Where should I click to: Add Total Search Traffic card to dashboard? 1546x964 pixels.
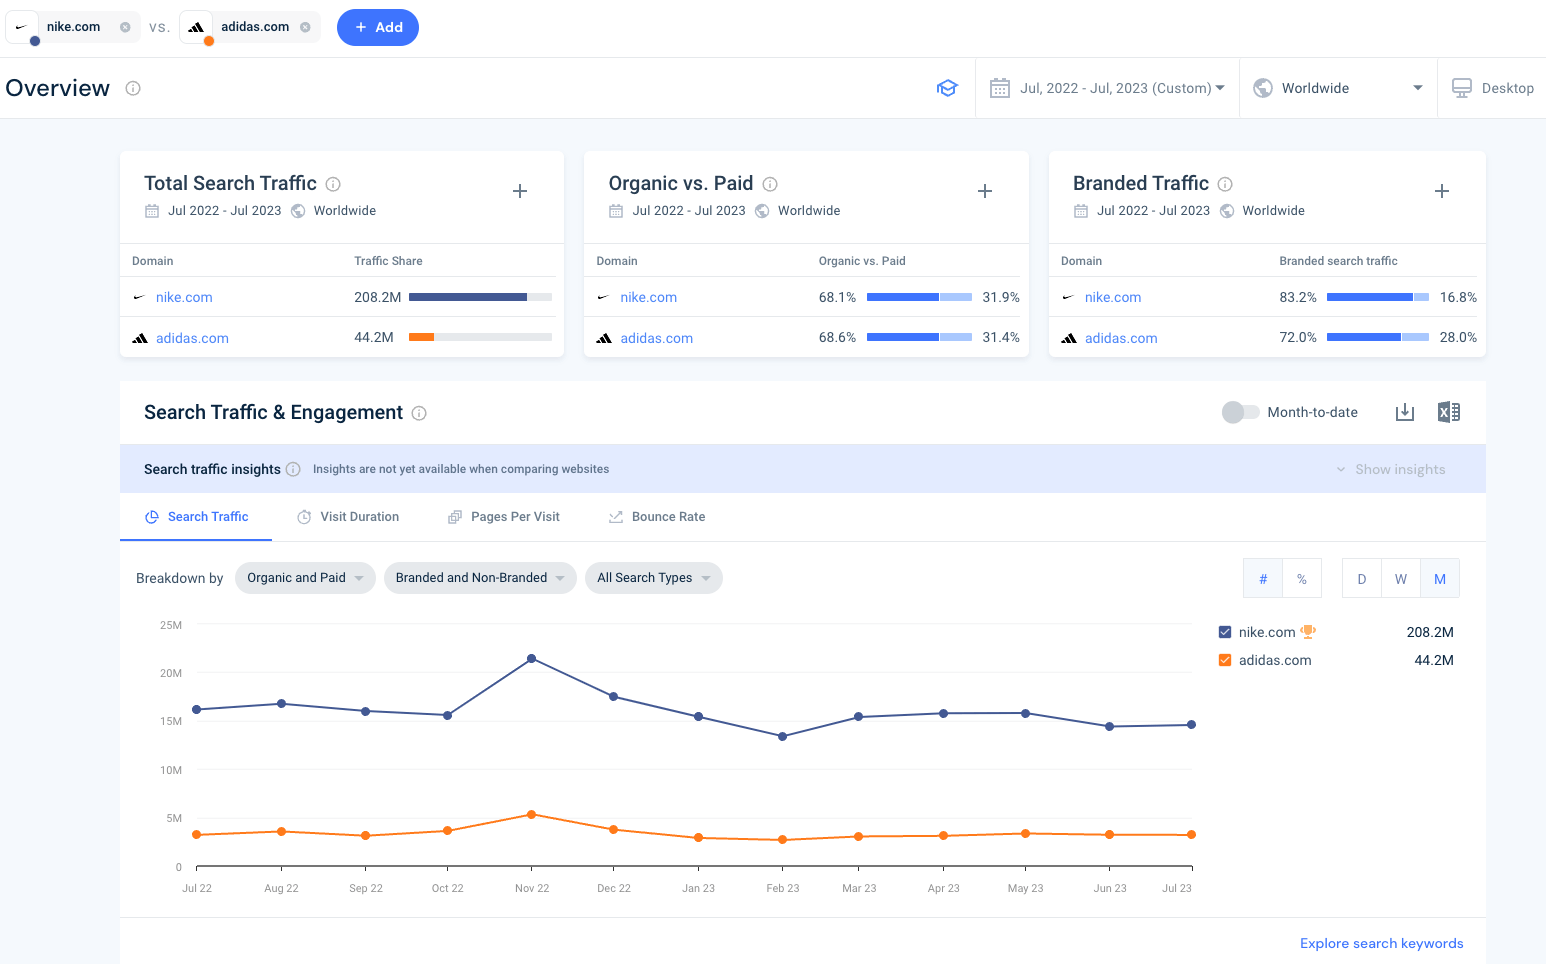coord(519,190)
